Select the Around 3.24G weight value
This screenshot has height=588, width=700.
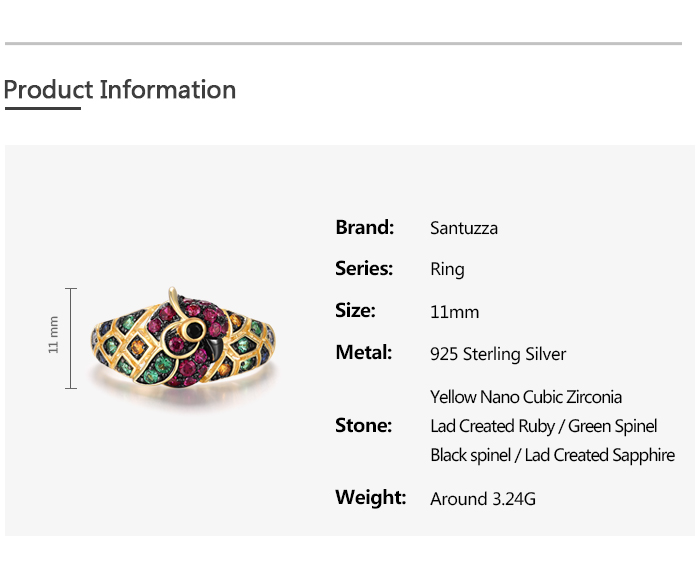483,498
